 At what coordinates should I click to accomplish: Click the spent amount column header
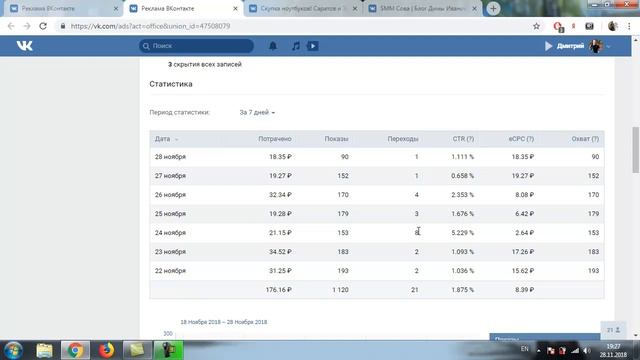pos(275,139)
